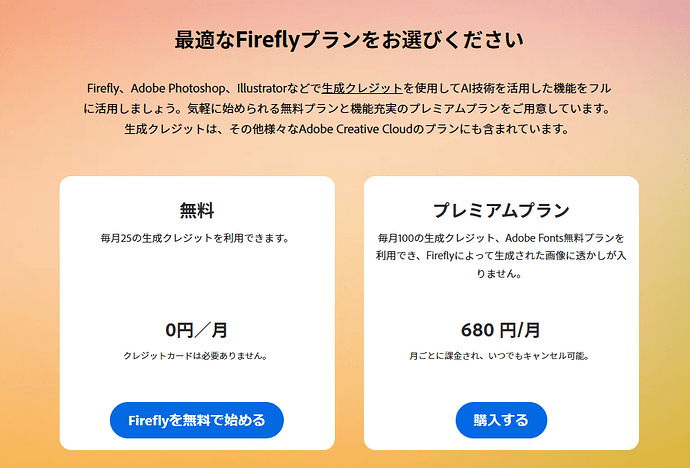This screenshot has height=468, width=690.
Task: Select the プレミアムプラン title
Action: [501, 210]
